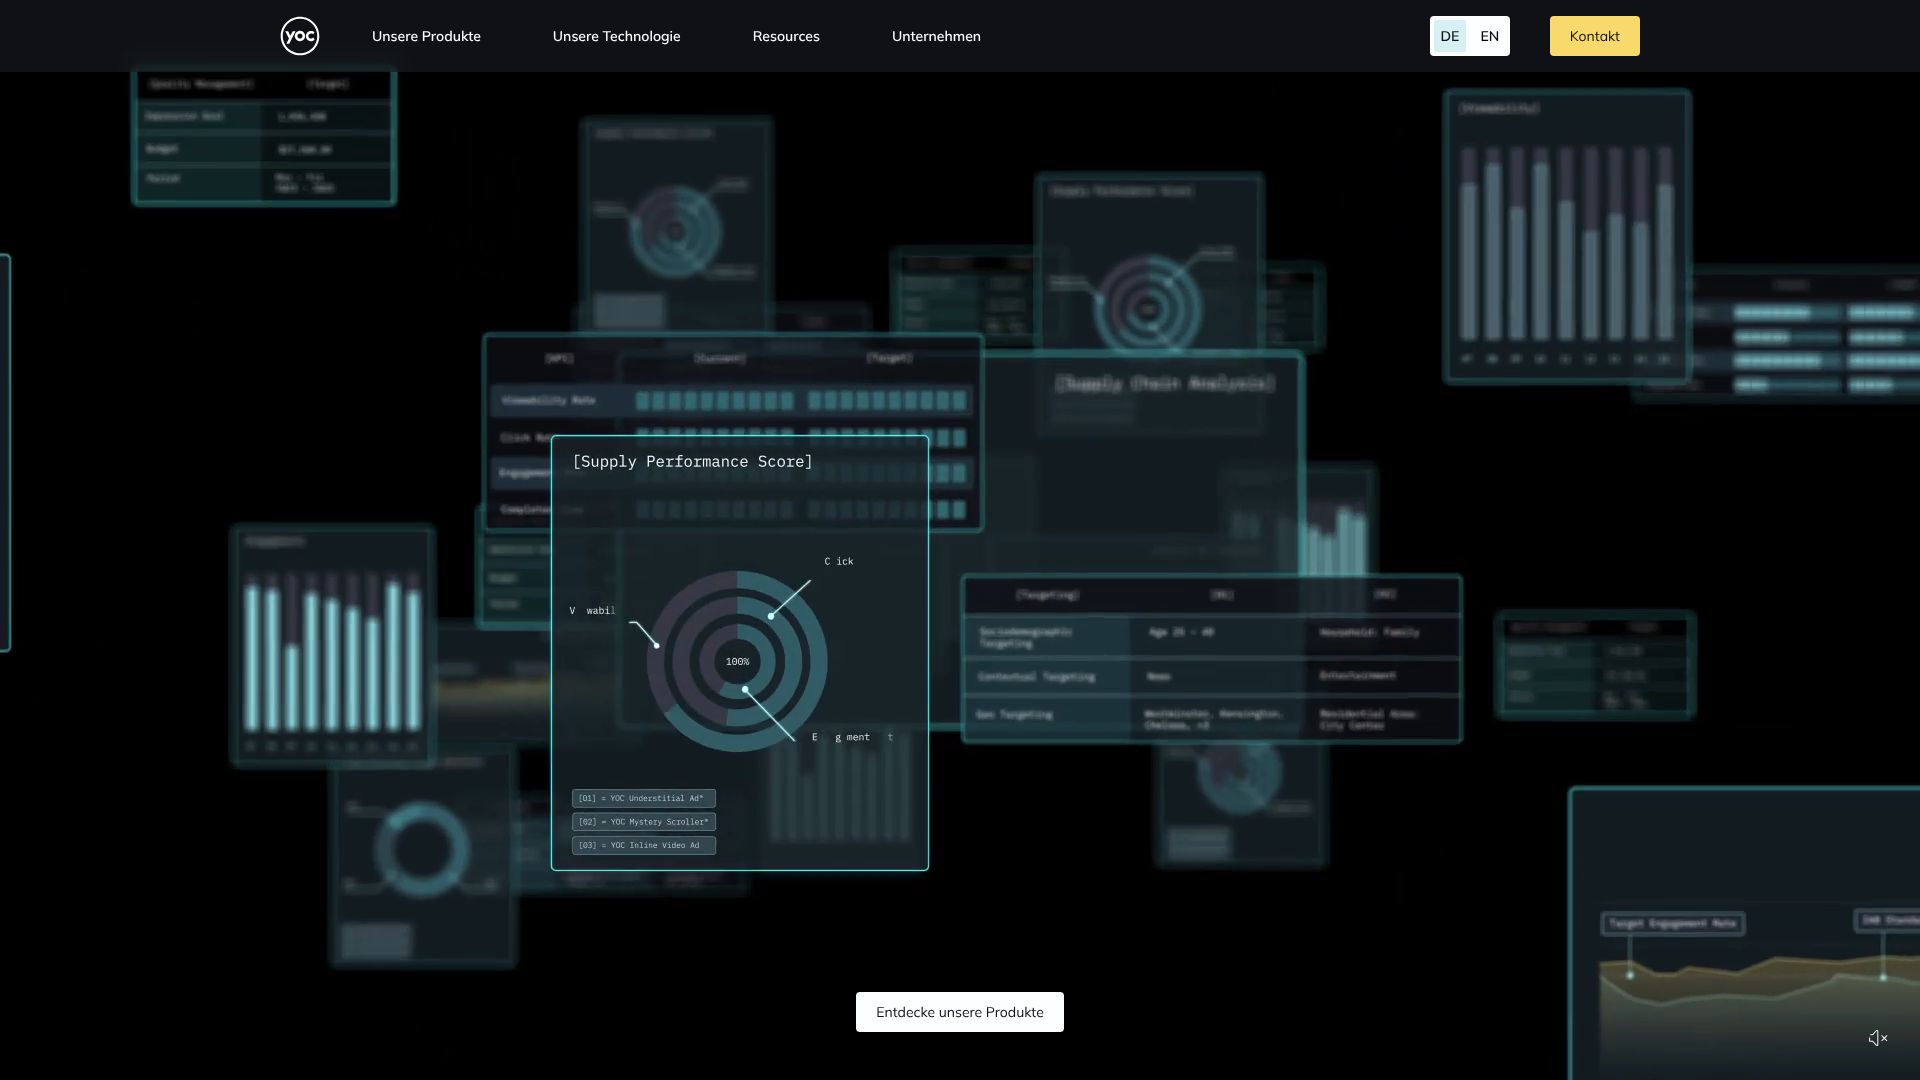Click the YOC Understitial Ad legend entry
The height and width of the screenshot is (1080, 1920).
click(x=644, y=798)
